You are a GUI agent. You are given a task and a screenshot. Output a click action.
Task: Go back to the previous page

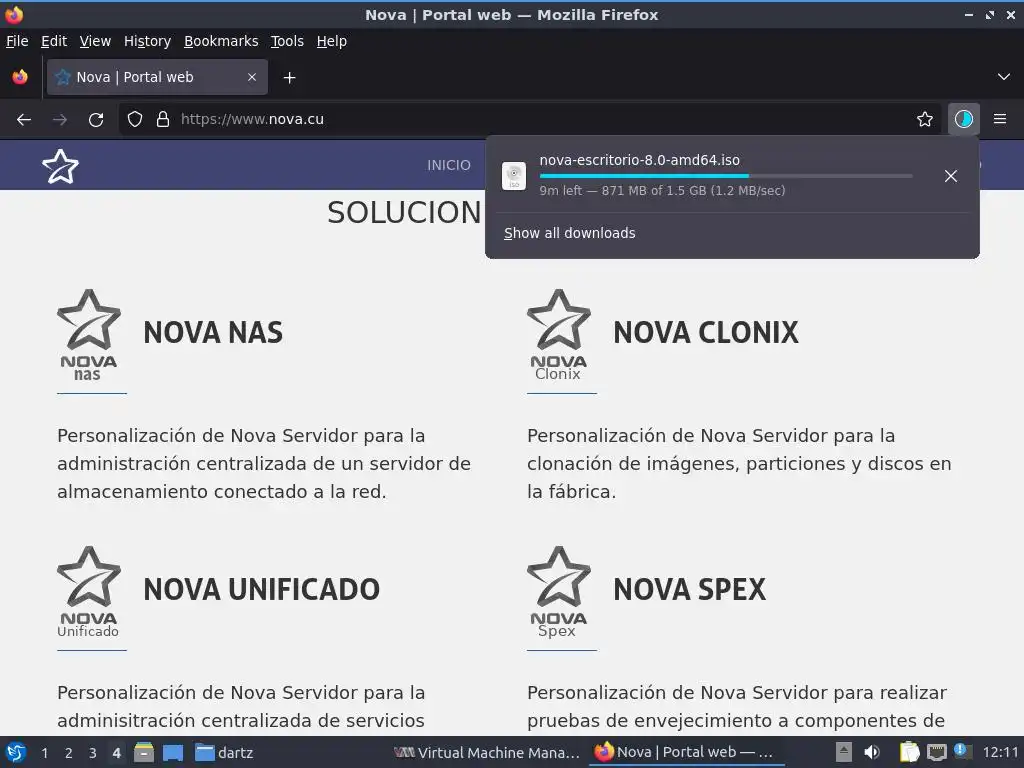pos(24,120)
